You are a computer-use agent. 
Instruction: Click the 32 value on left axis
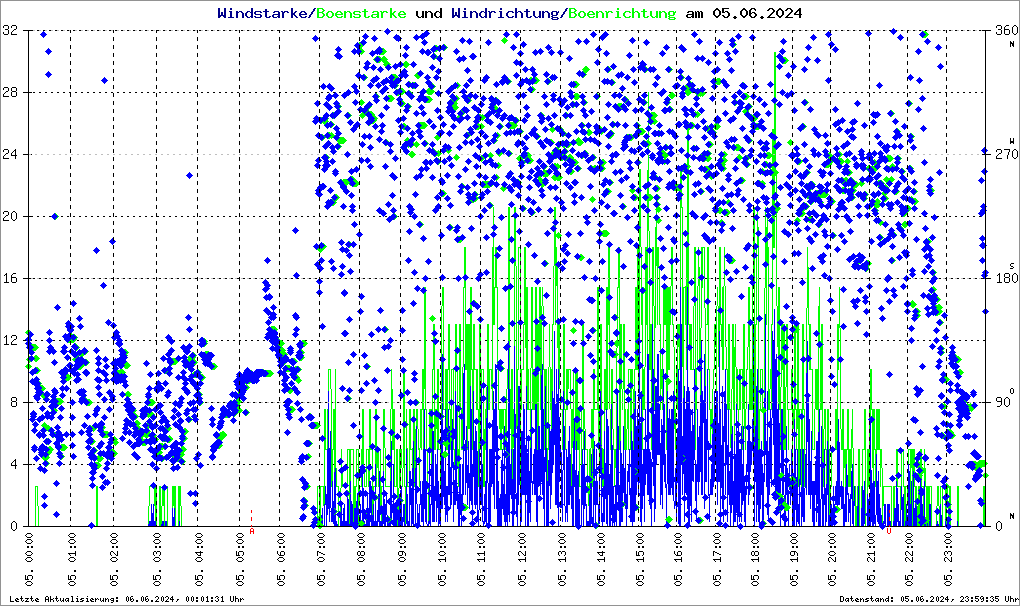pyautogui.click(x=10, y=31)
